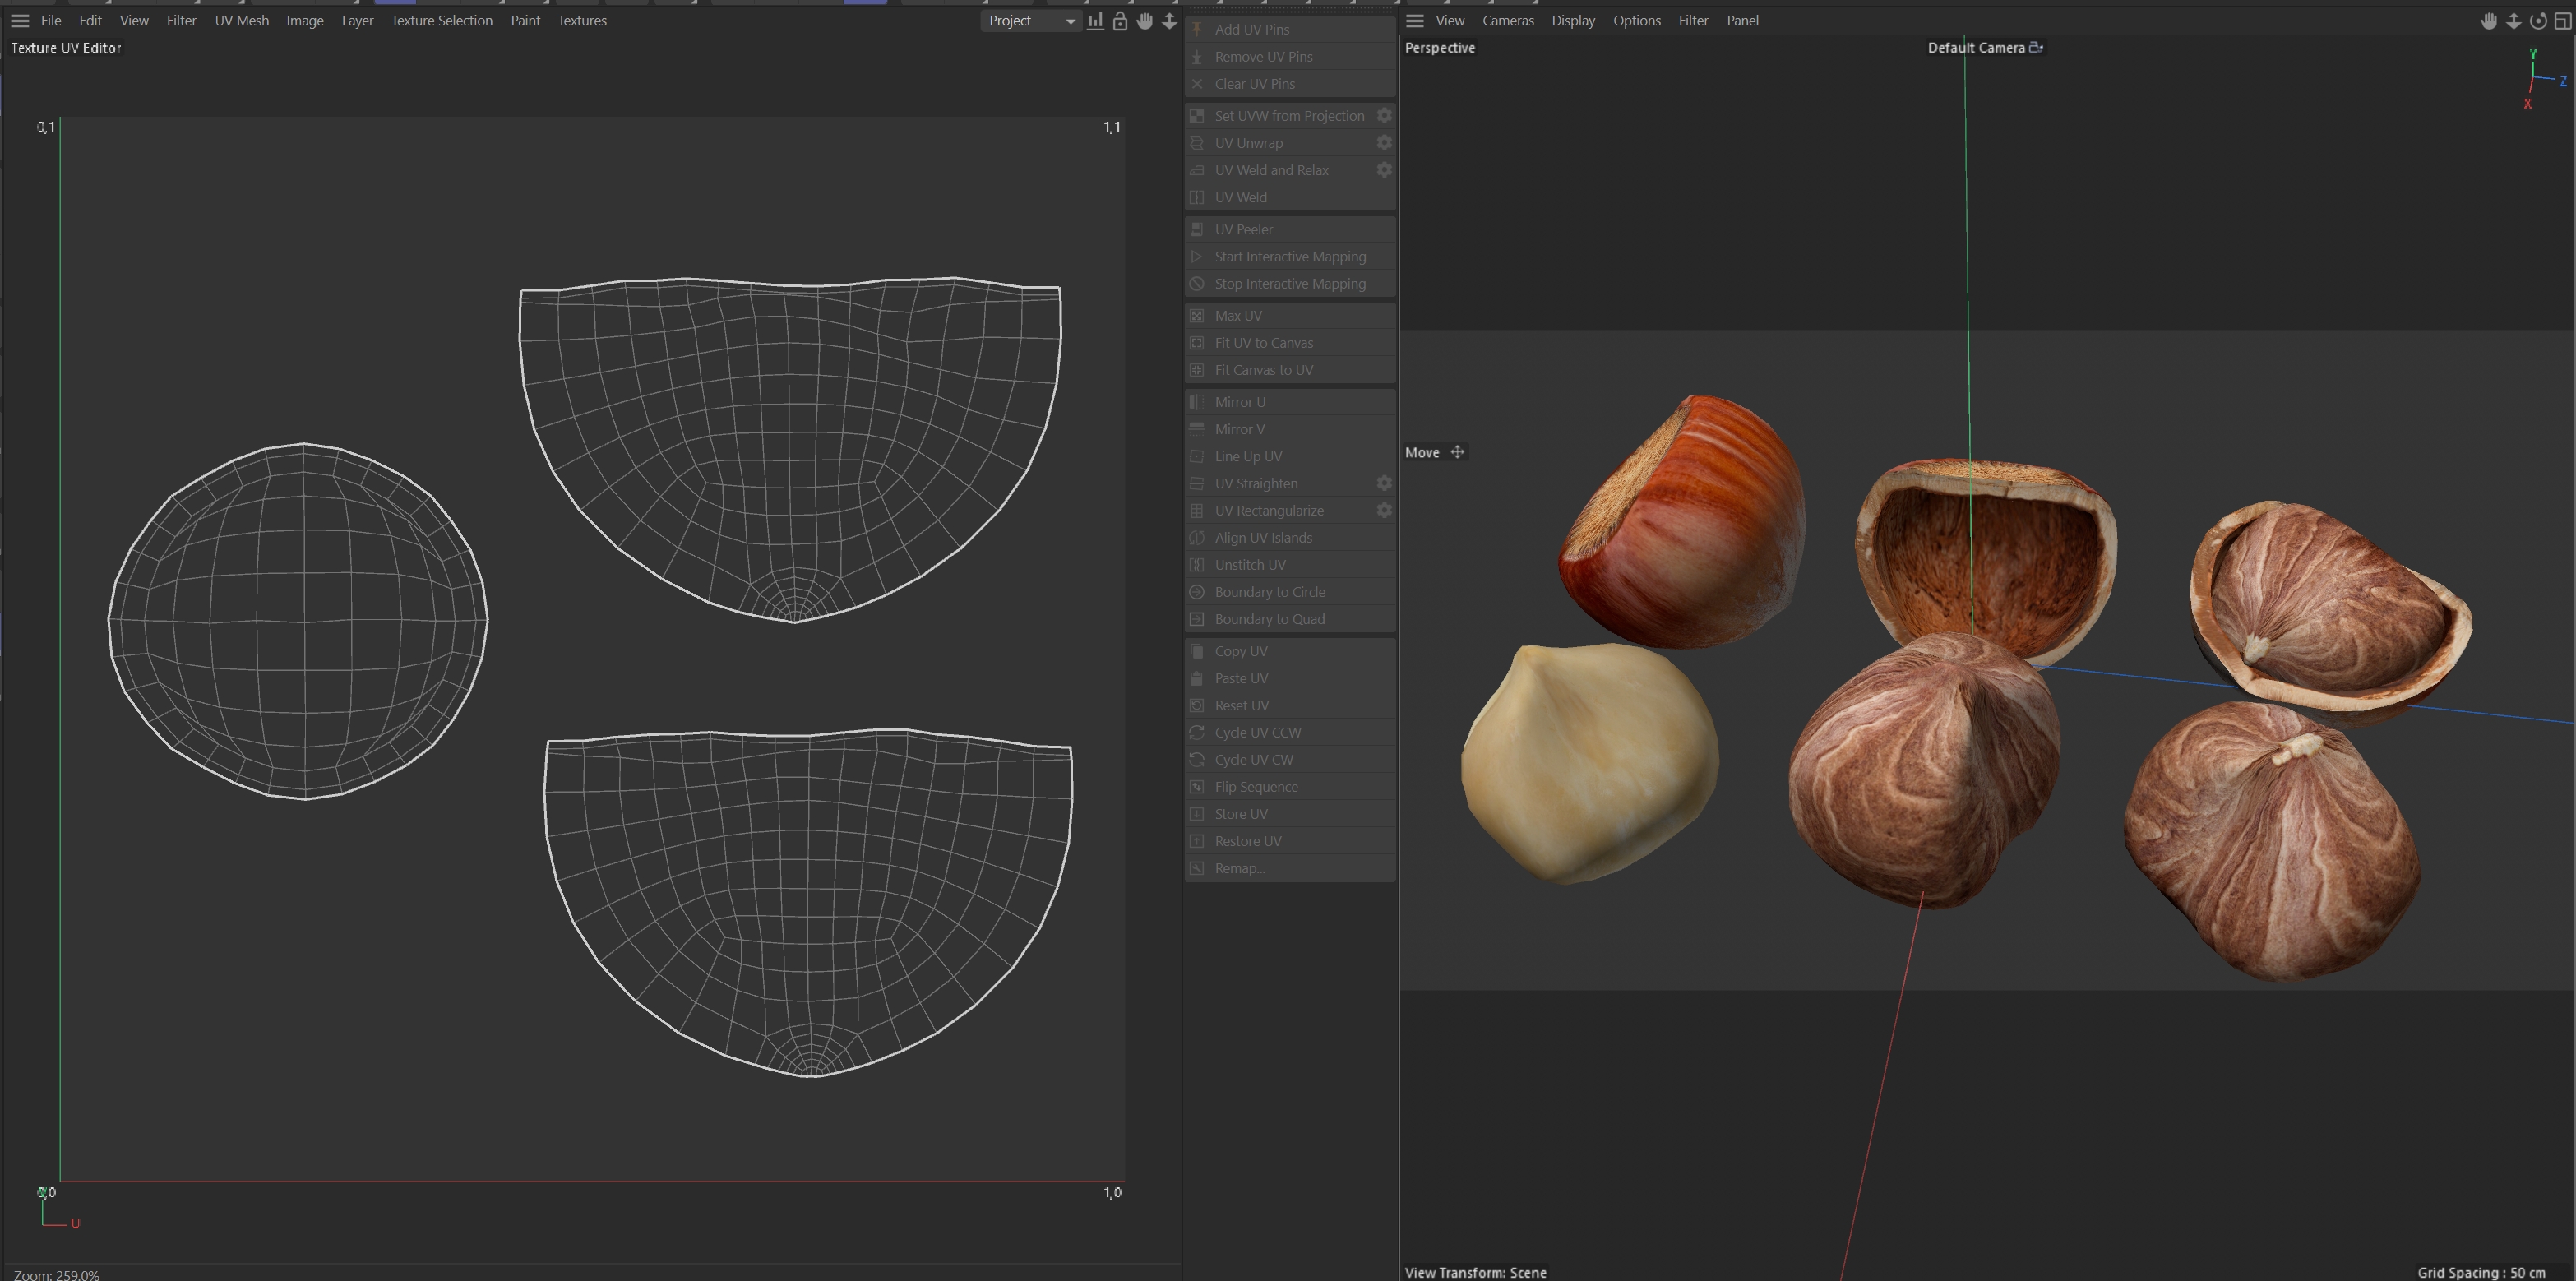Open the Texture Selection menu
This screenshot has width=2576, height=1281.
point(441,21)
